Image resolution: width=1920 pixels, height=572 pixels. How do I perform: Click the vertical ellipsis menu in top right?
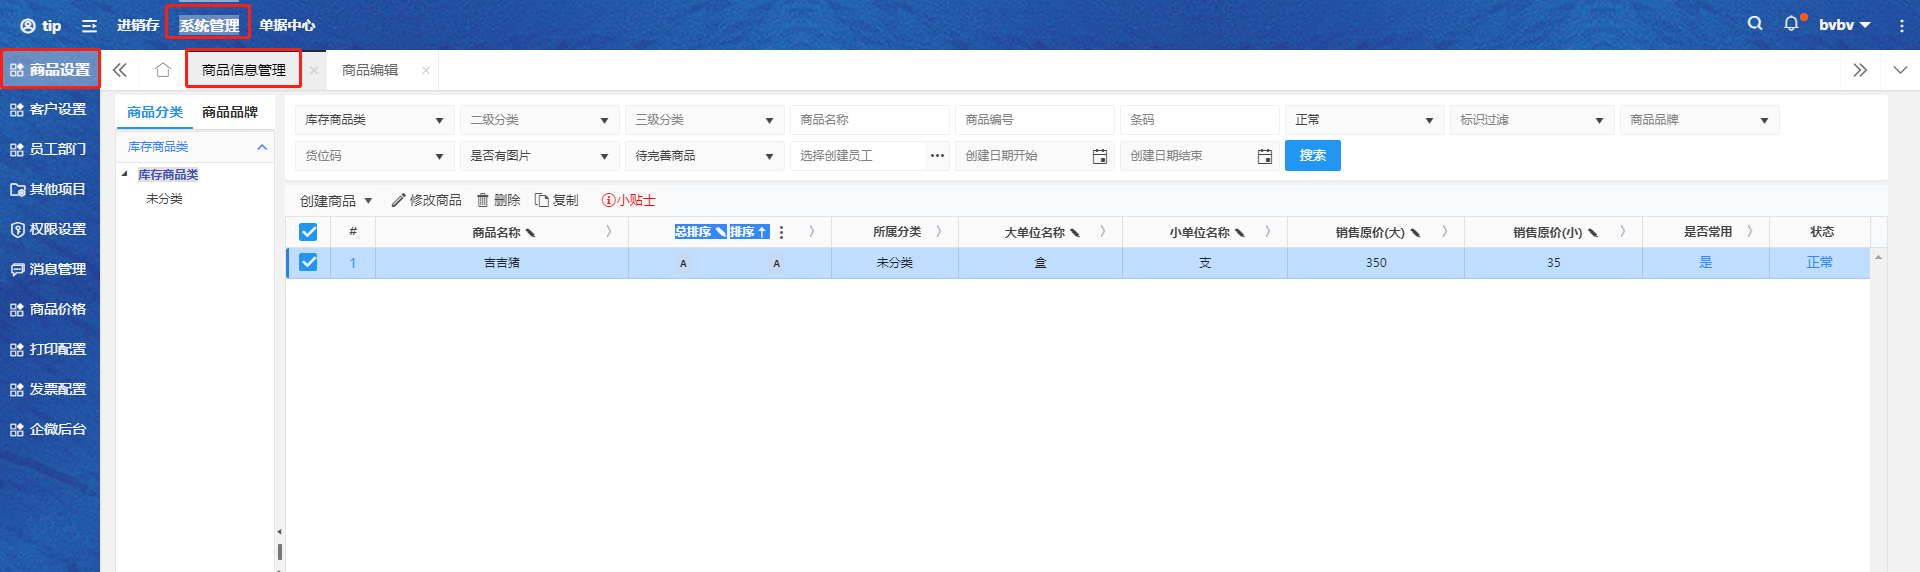(1901, 26)
